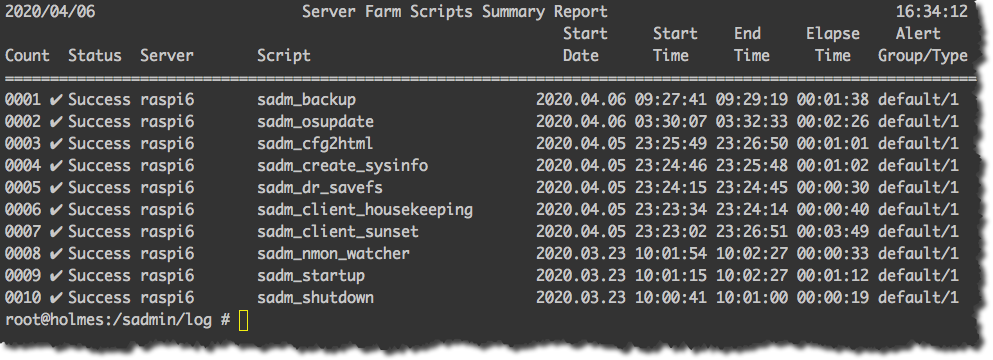Click the checkmark icon on row 0002
This screenshot has height=360, width=993.
[56, 122]
